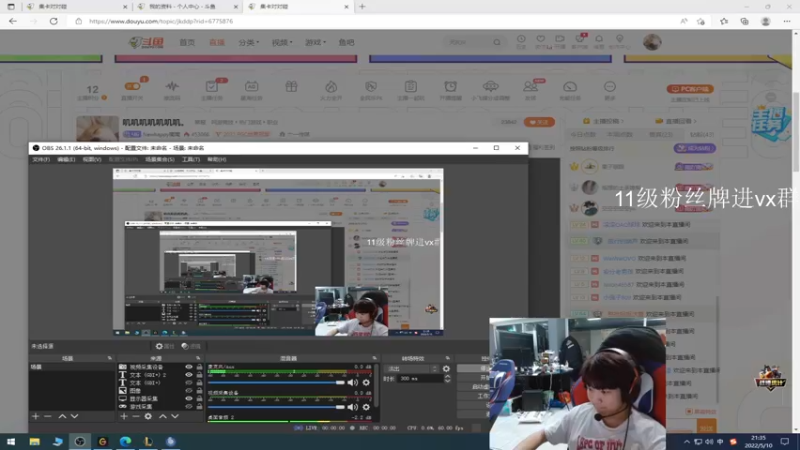
Task: Open settings gear for microphone/Aux mixer channel
Action: point(366,382)
